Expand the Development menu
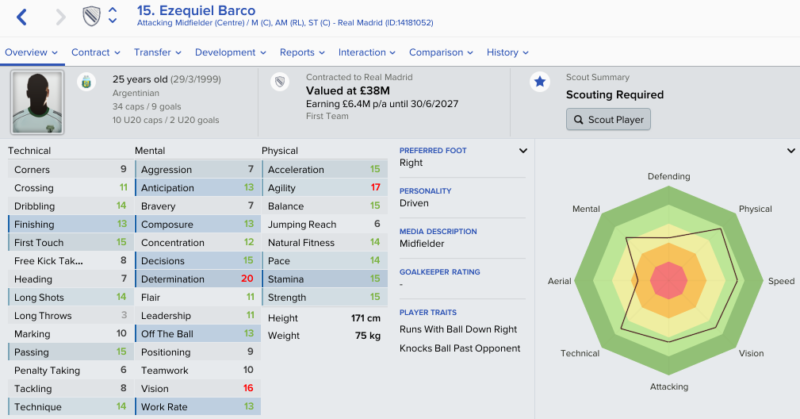The width and height of the screenshot is (800, 419). click(231, 53)
